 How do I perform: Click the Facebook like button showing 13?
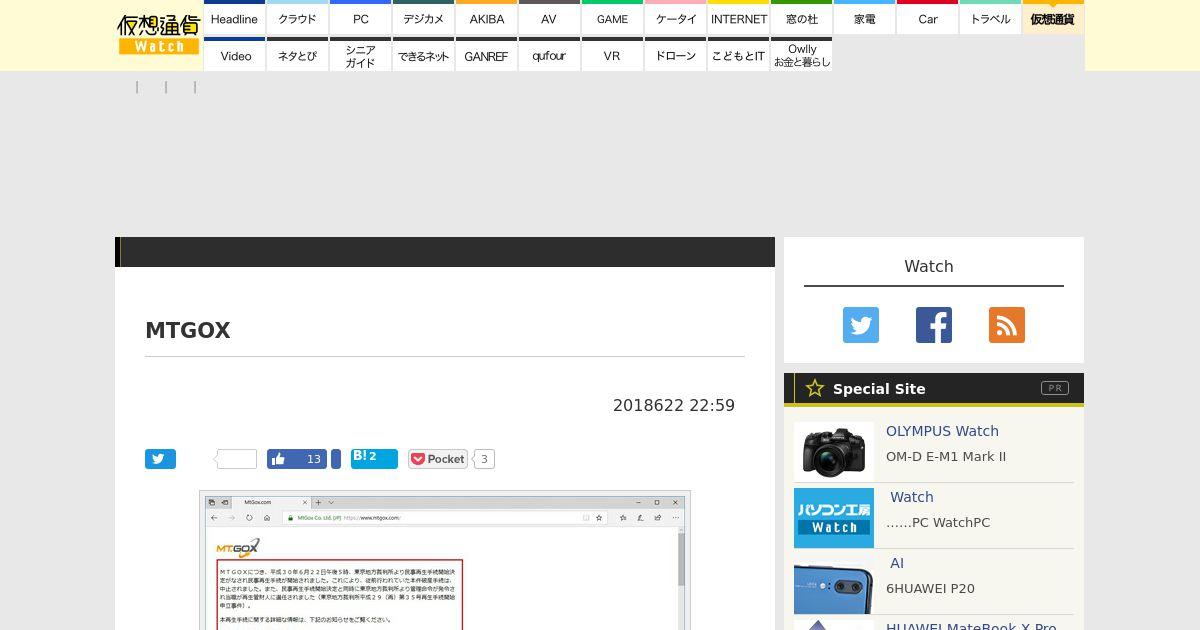tap(297, 459)
